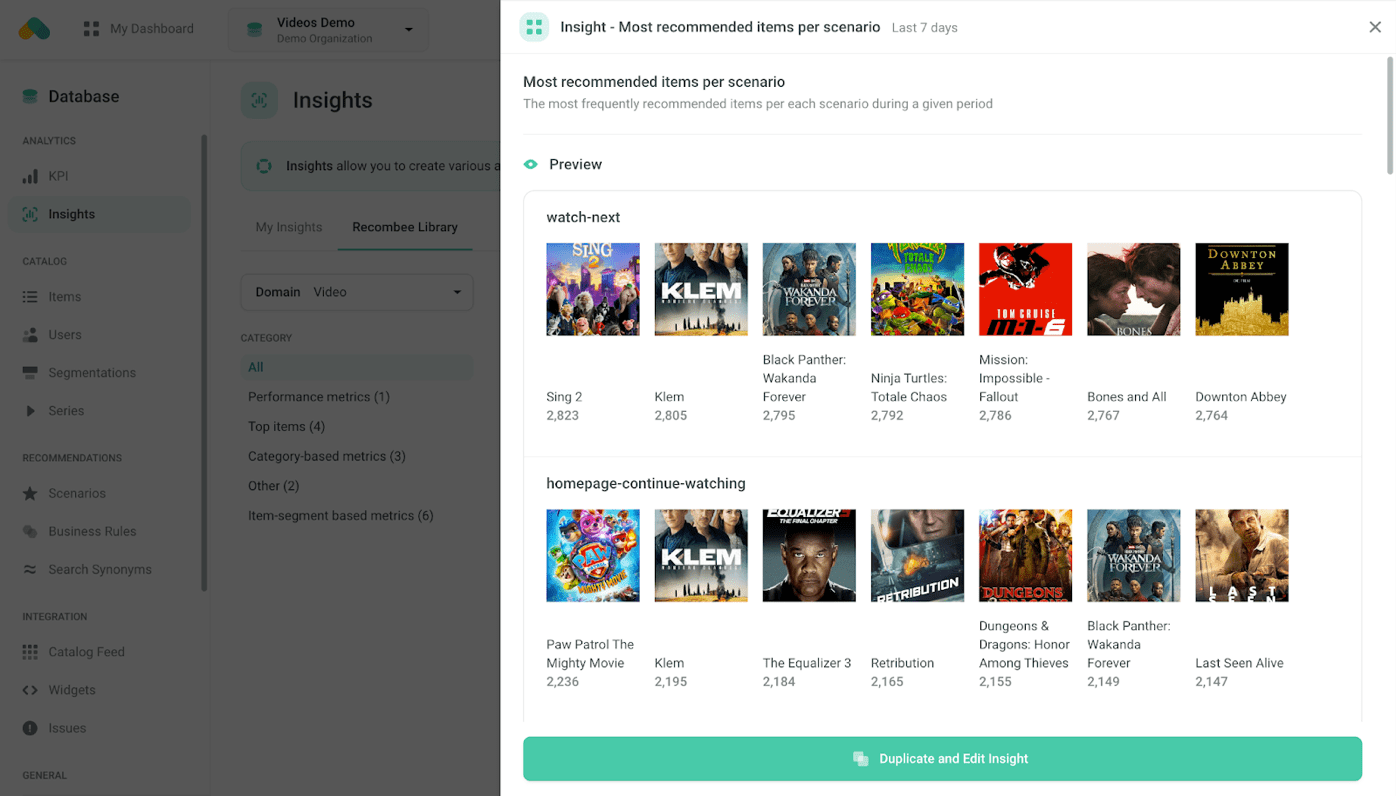Select Performance metrics (1) category
Viewport: 1396px width, 796px height.
319,397
